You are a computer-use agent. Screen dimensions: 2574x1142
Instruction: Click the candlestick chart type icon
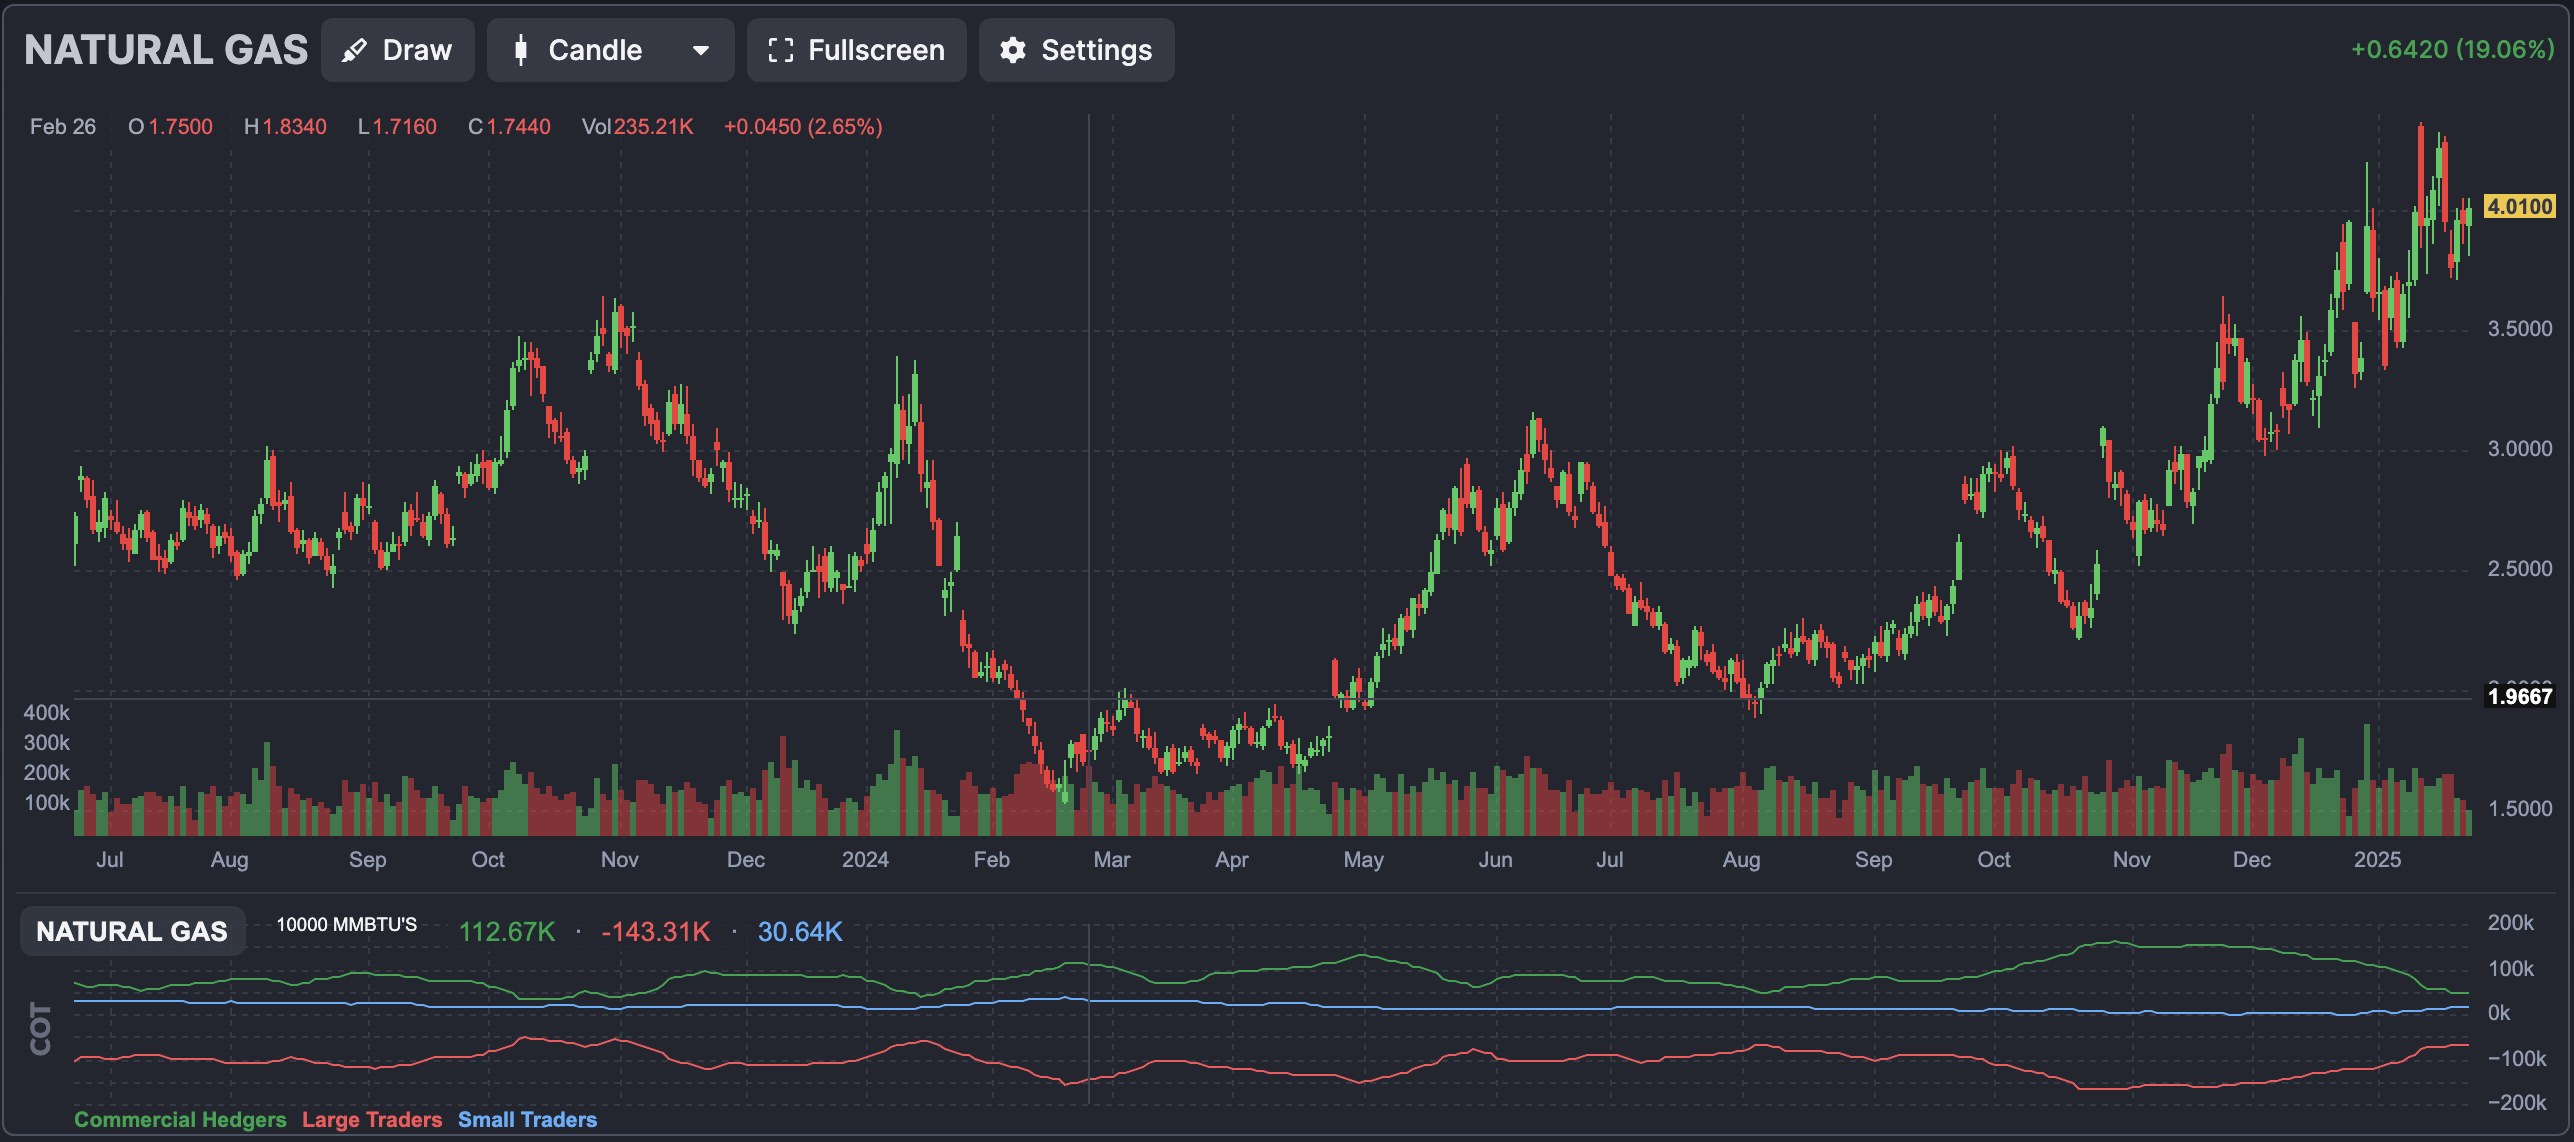[x=520, y=50]
